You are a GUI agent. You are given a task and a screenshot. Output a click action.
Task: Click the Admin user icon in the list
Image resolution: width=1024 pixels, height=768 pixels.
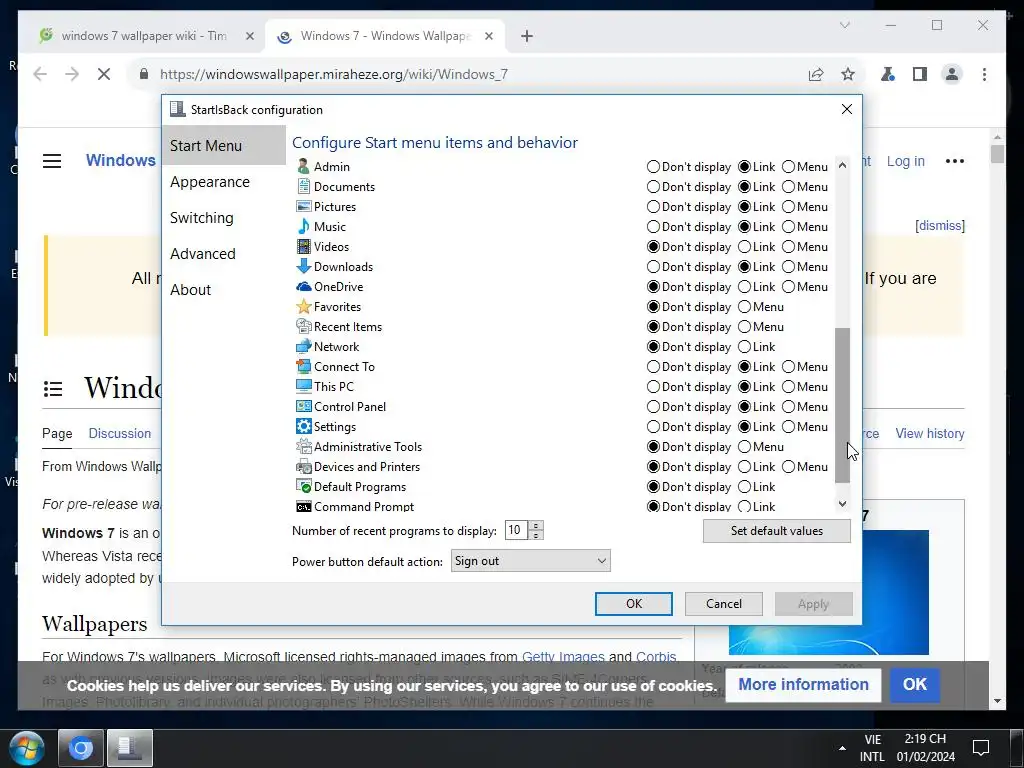tap(303, 167)
